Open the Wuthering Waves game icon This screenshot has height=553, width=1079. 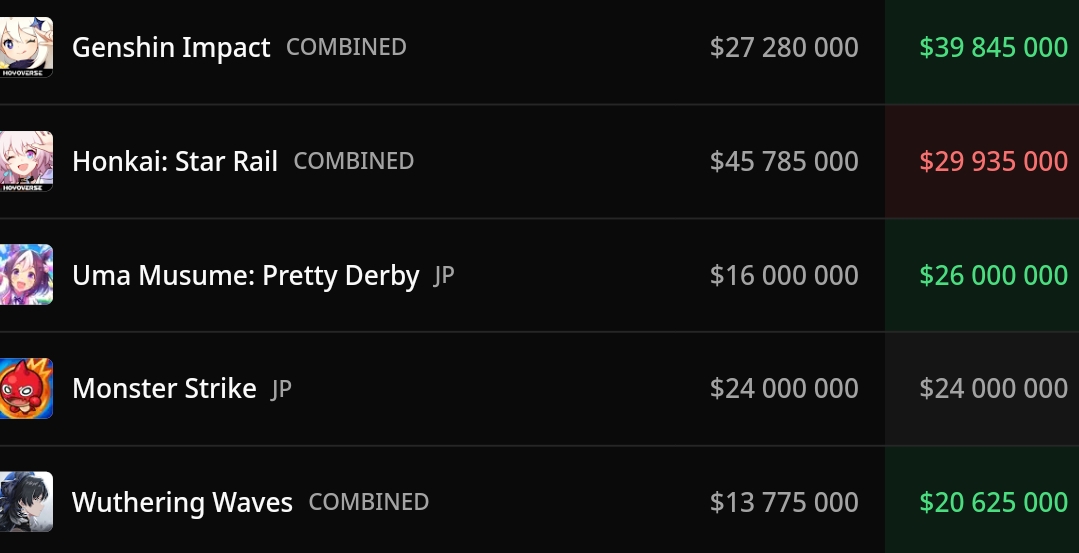coord(26,501)
